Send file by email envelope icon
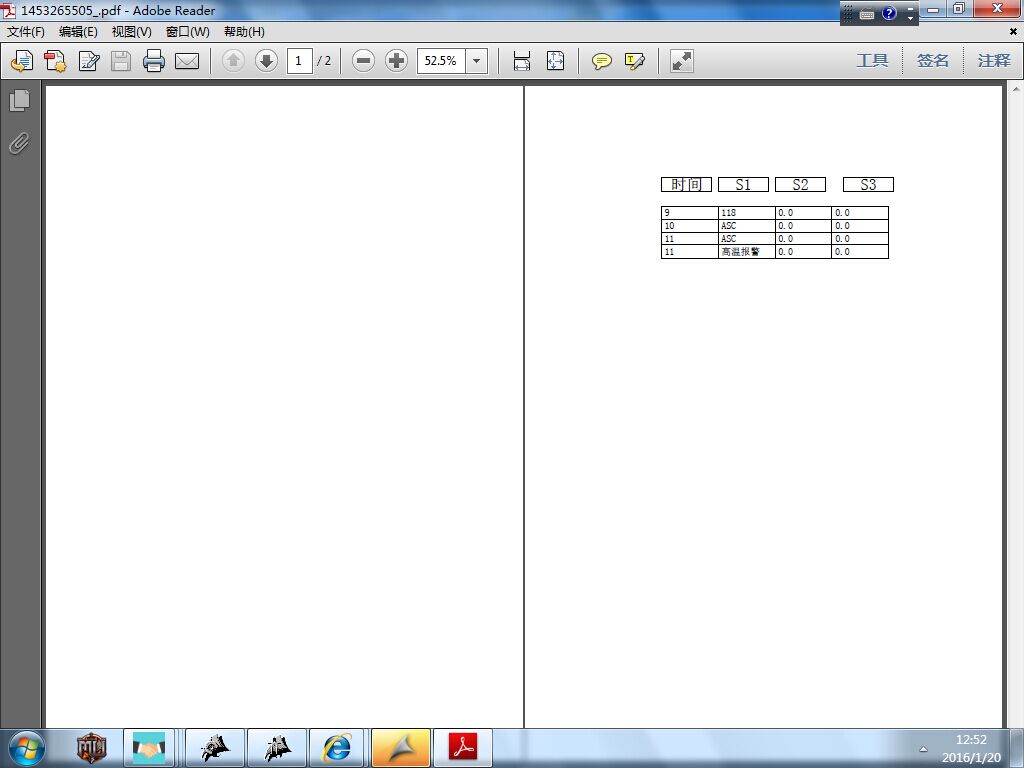Image resolution: width=1024 pixels, height=768 pixels. click(x=187, y=61)
